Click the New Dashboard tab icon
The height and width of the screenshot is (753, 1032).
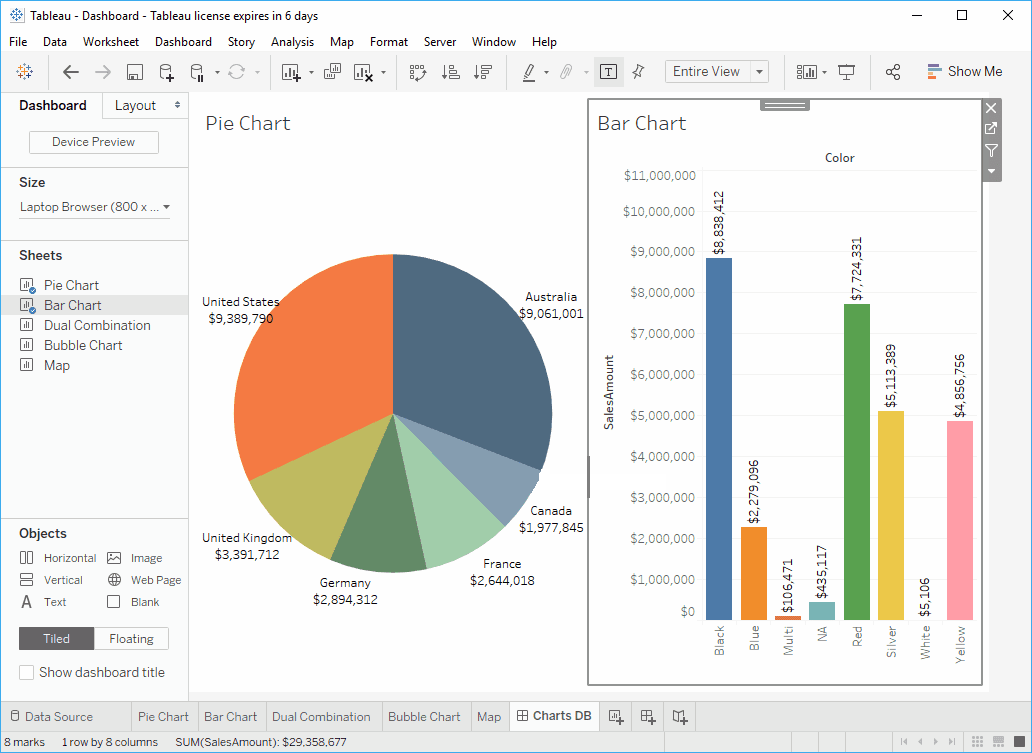point(648,716)
